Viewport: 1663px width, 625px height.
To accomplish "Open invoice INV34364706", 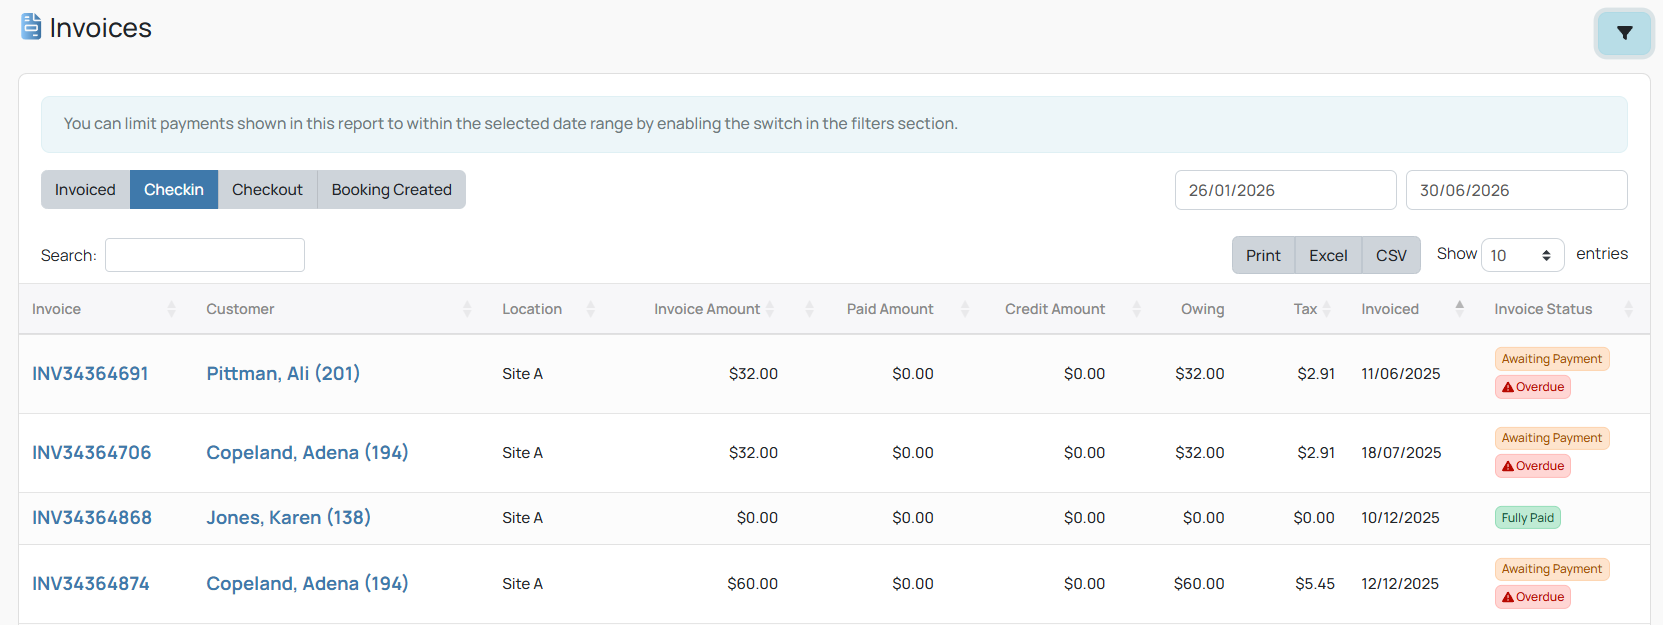I will click(92, 452).
